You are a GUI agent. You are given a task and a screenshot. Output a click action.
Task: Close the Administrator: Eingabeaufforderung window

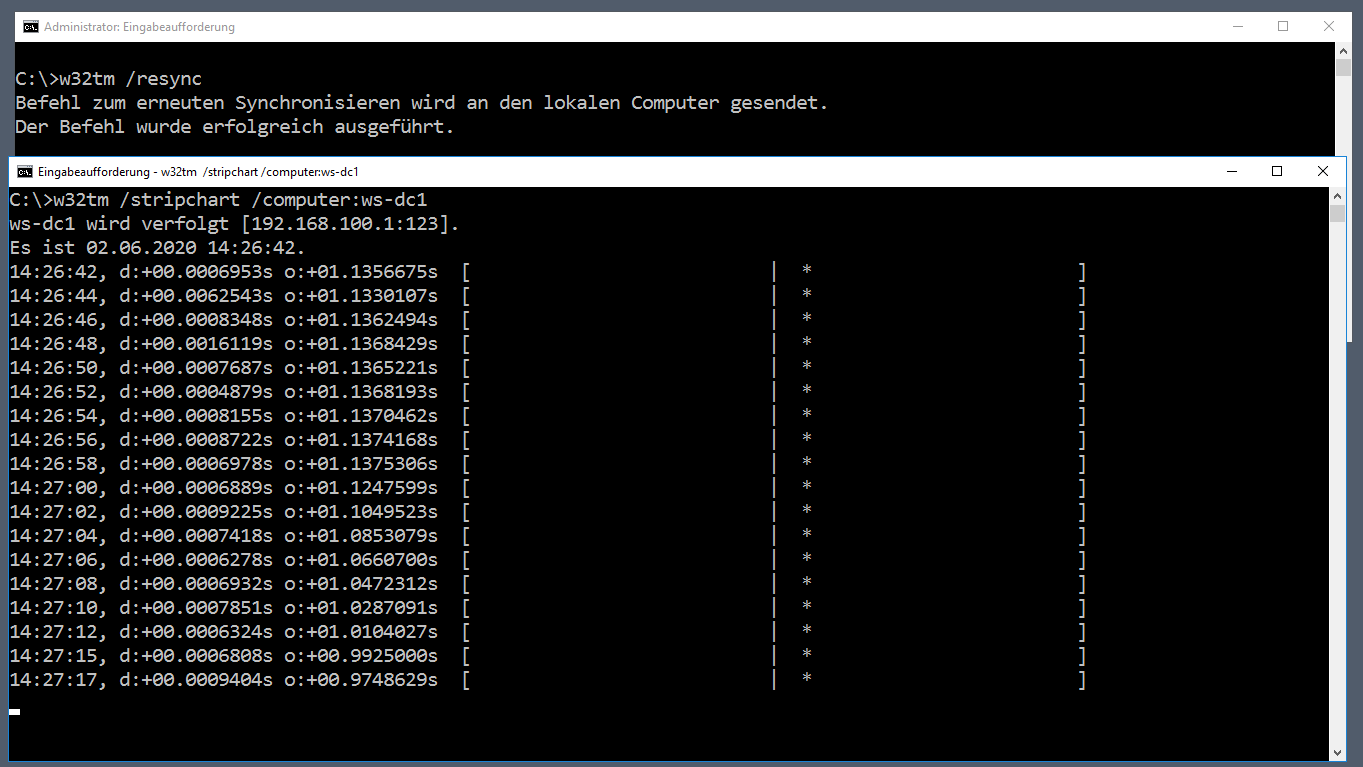click(x=1329, y=27)
